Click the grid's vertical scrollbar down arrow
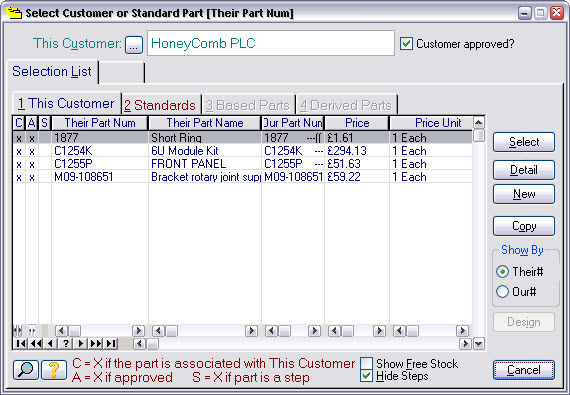 (x=479, y=343)
